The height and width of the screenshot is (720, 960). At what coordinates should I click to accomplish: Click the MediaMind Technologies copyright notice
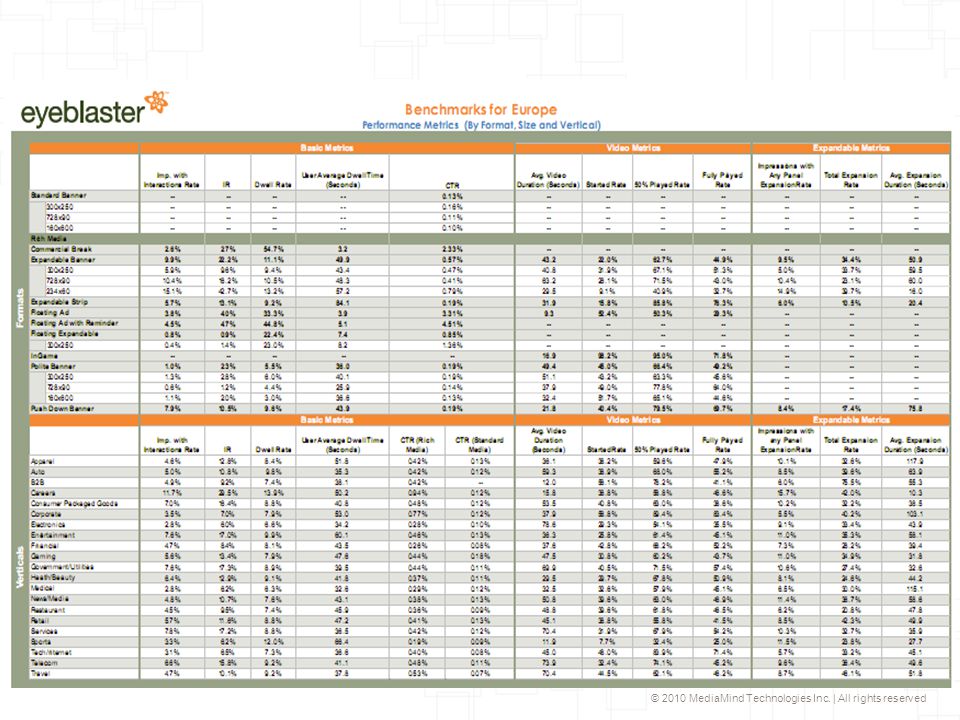click(788, 698)
